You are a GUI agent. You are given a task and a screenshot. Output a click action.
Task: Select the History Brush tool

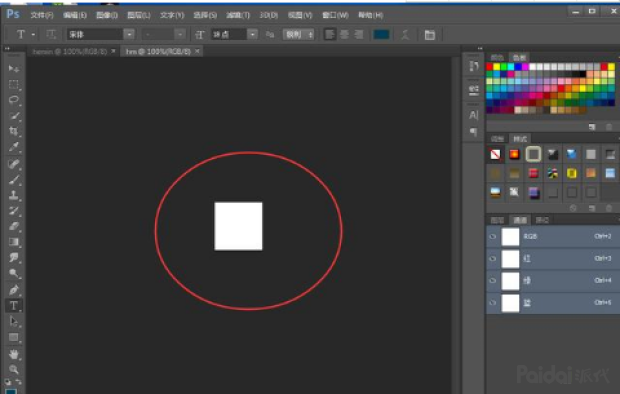pyautogui.click(x=13, y=210)
